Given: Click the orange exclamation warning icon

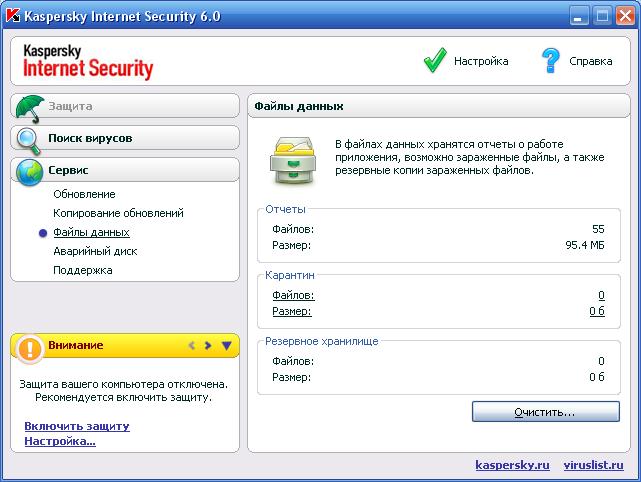Looking at the screenshot, I should coord(29,349).
